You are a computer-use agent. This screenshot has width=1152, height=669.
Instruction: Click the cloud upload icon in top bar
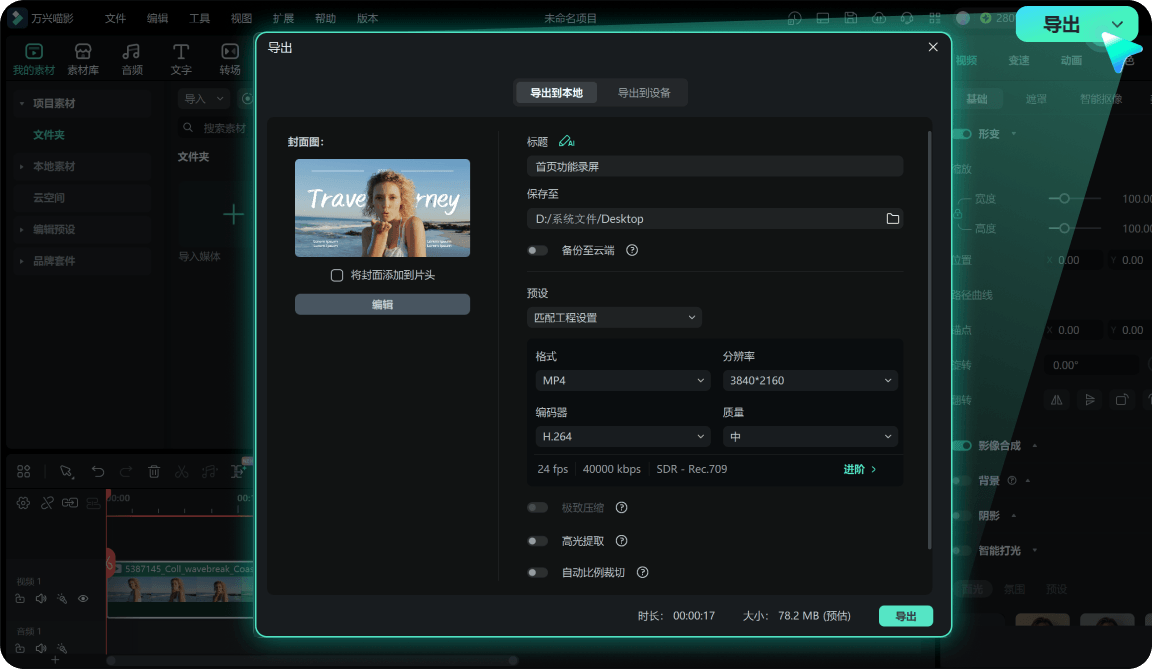click(879, 18)
